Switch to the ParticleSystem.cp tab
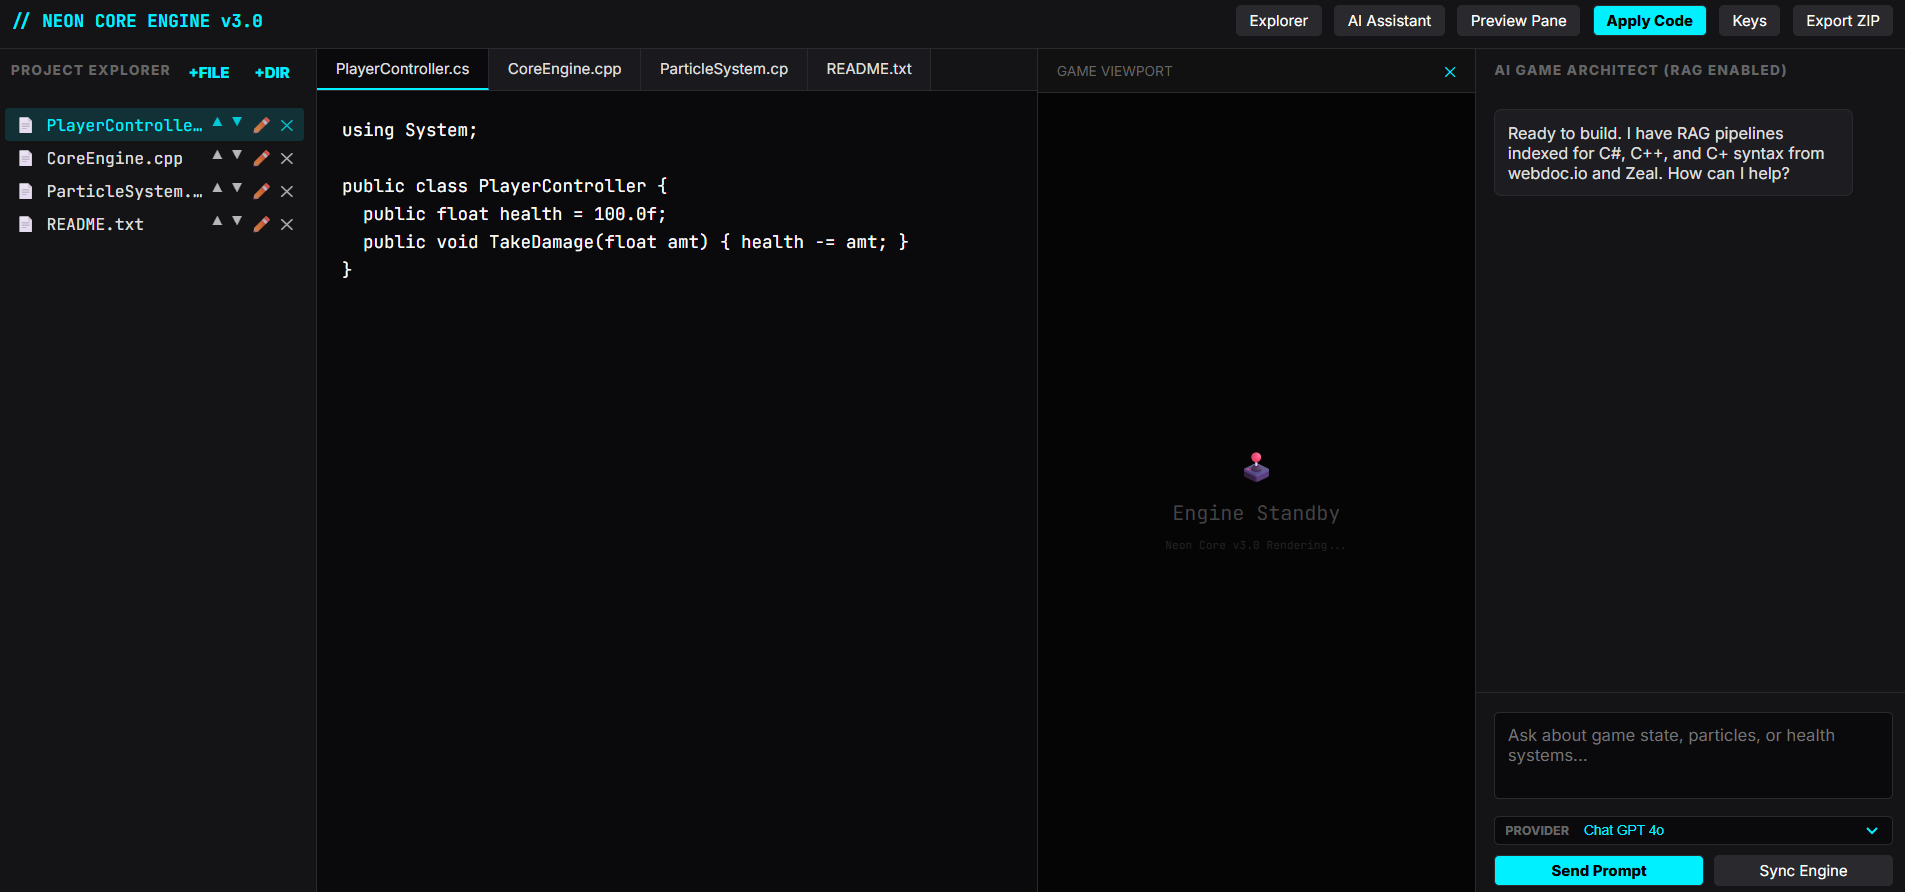1905x892 pixels. 724,69
